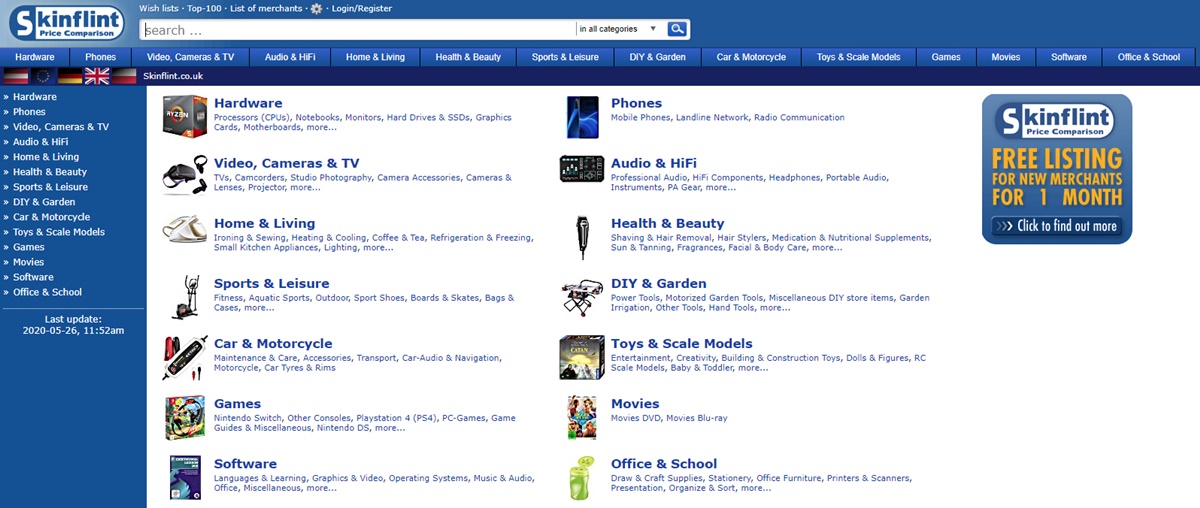Choose the German flag
This screenshot has width=1200, height=508.
tap(70, 76)
